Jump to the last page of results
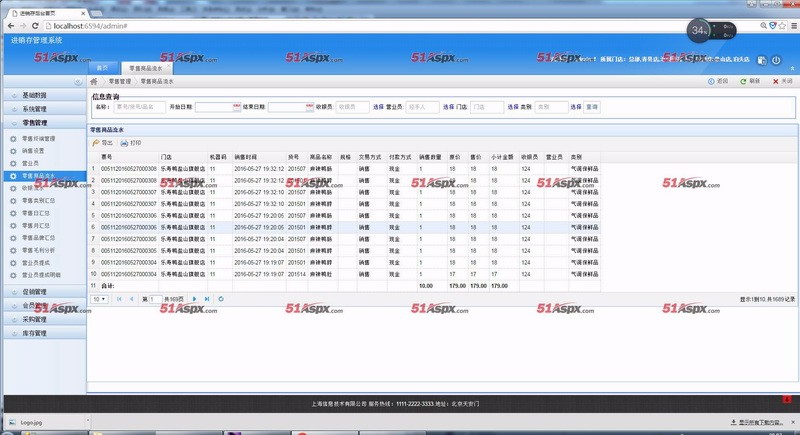This screenshot has height=435, width=800. coord(207,299)
